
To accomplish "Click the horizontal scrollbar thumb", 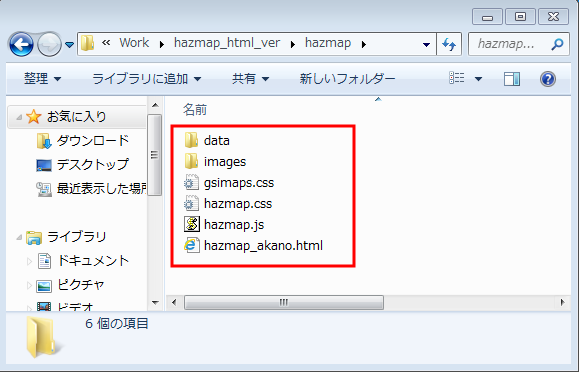I will [x=284, y=303].
